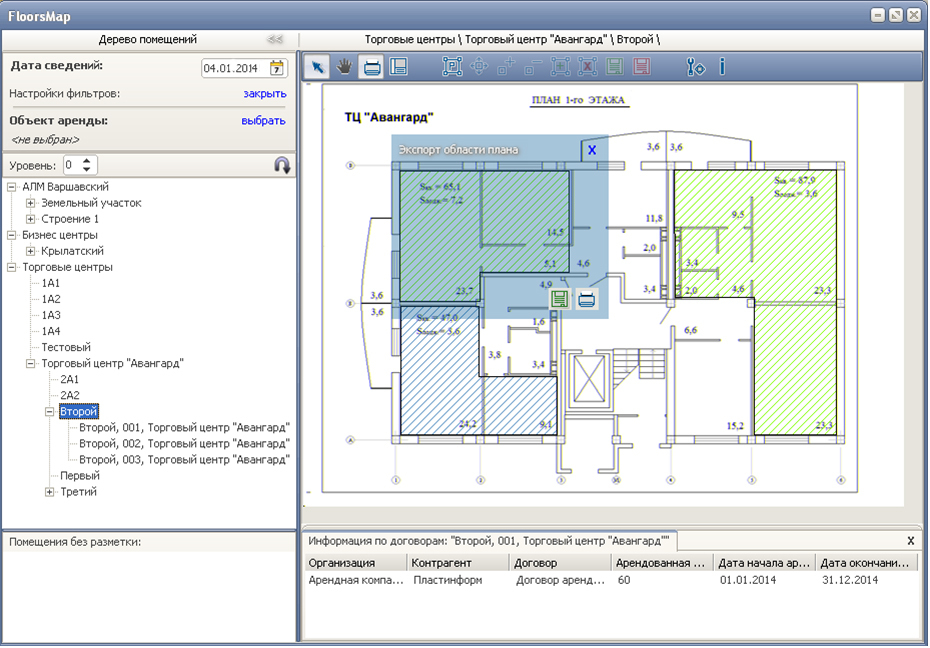Activate the hand pan tool

pos(344,67)
